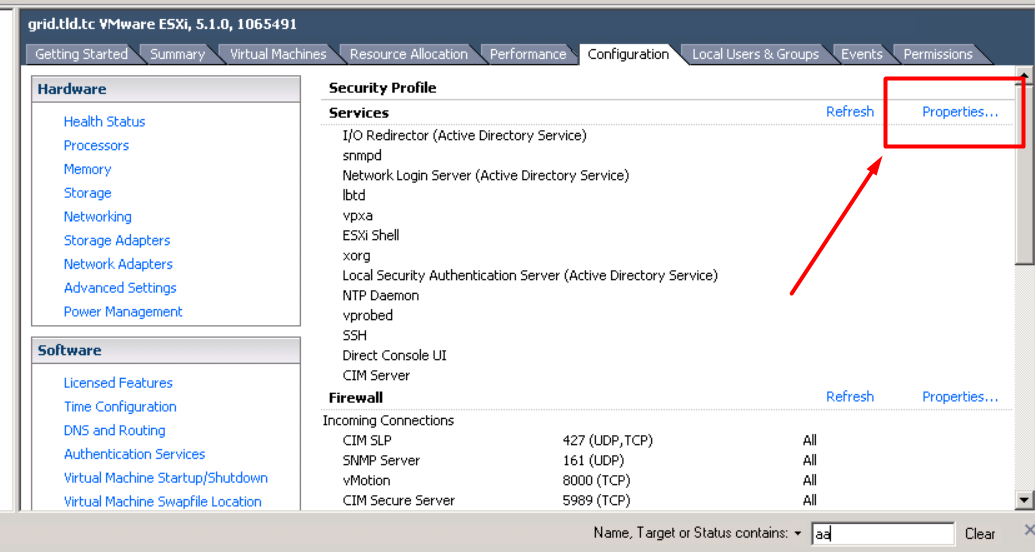Image resolution: width=1035 pixels, height=552 pixels.
Task: Select vMotion firewall row
Action: click(366, 481)
